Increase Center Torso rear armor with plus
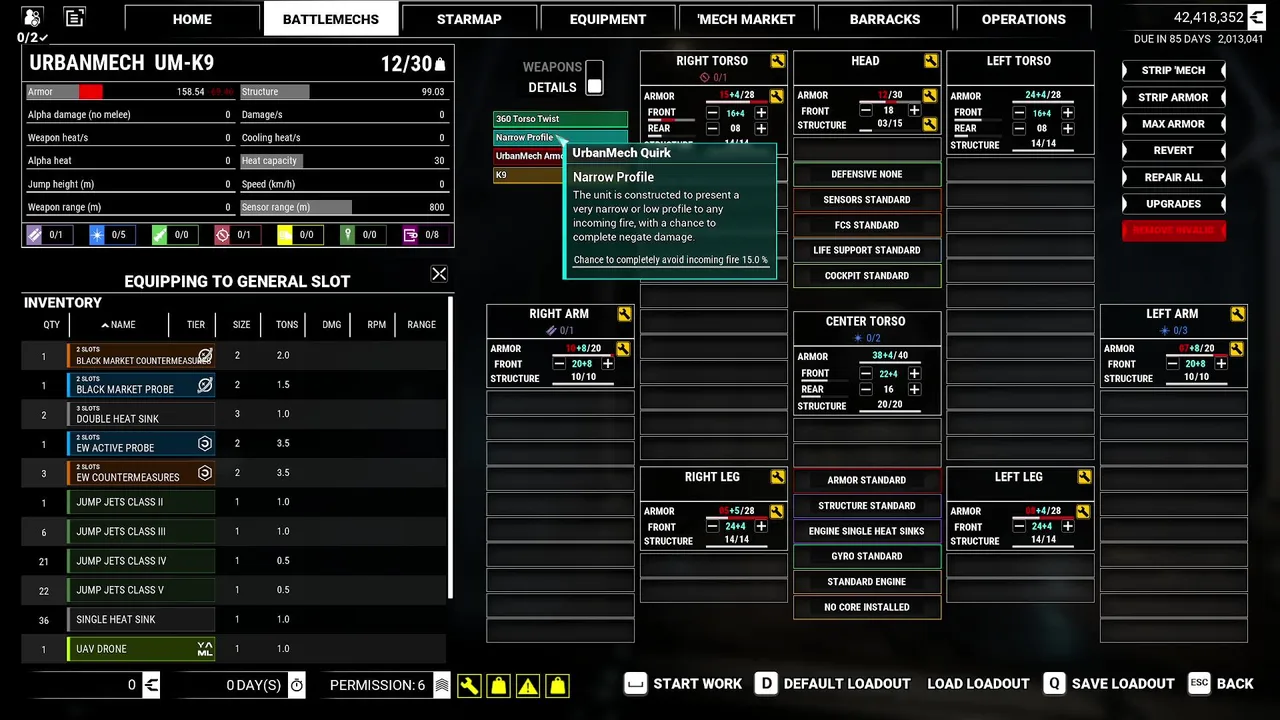Screen dimensions: 1280x720 click(914, 390)
